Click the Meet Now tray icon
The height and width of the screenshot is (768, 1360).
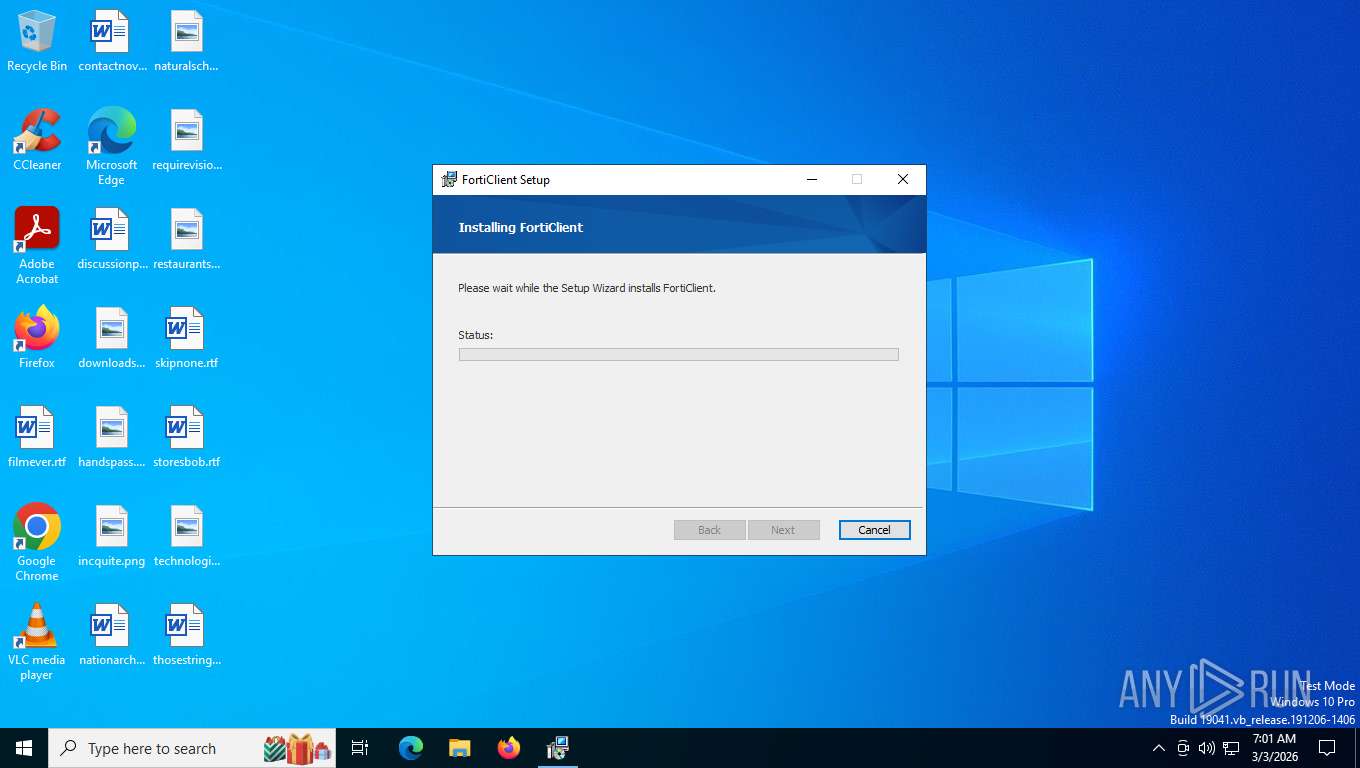pyautogui.click(x=1183, y=748)
